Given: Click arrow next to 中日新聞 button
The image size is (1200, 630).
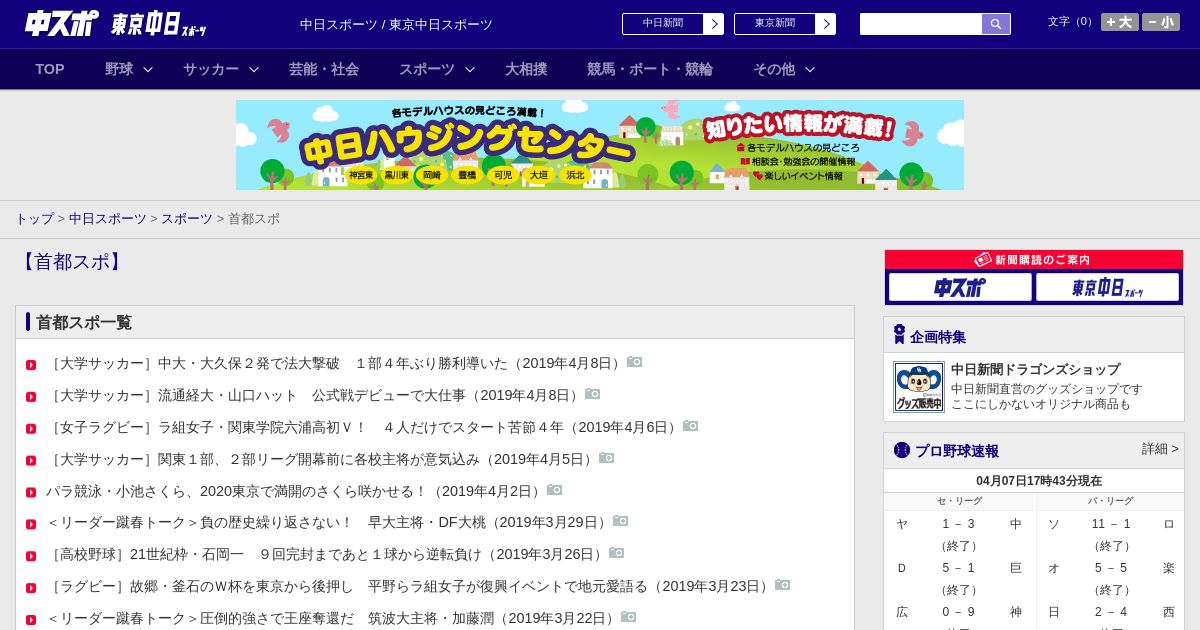Looking at the screenshot, I should click(713, 24).
